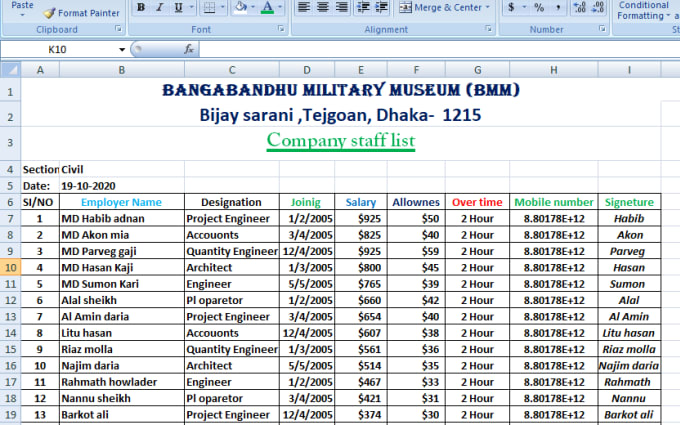The image size is (680, 425).
Task: Click Merge & Center button
Action: coord(440,7)
